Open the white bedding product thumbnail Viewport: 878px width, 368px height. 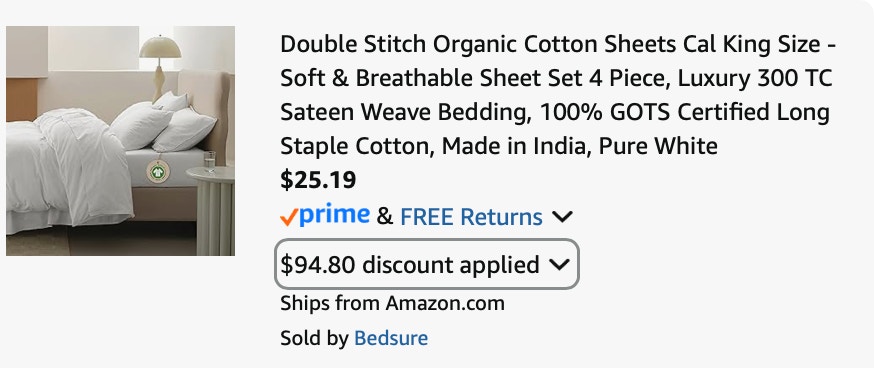click(120, 141)
